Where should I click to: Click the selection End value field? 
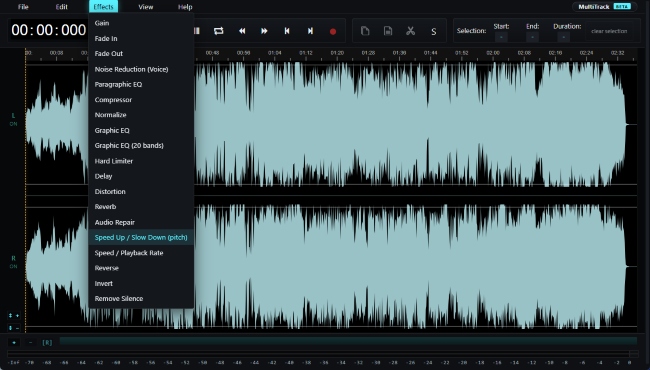coord(532,37)
